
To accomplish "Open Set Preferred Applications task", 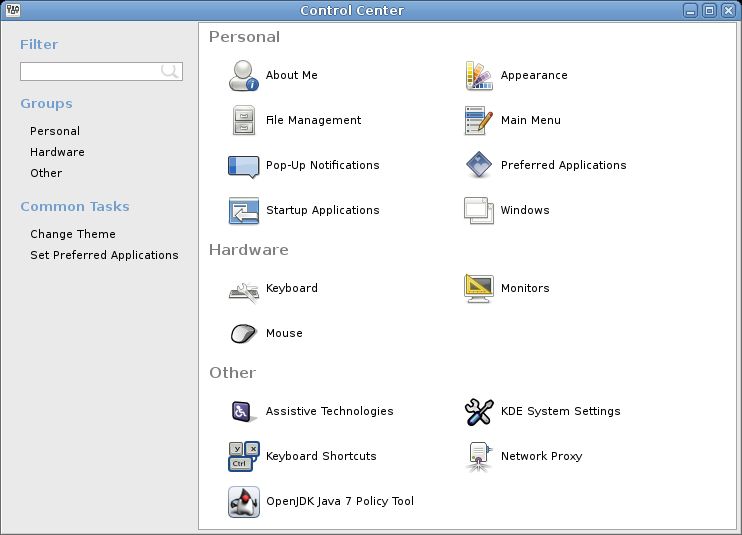I will 104,255.
